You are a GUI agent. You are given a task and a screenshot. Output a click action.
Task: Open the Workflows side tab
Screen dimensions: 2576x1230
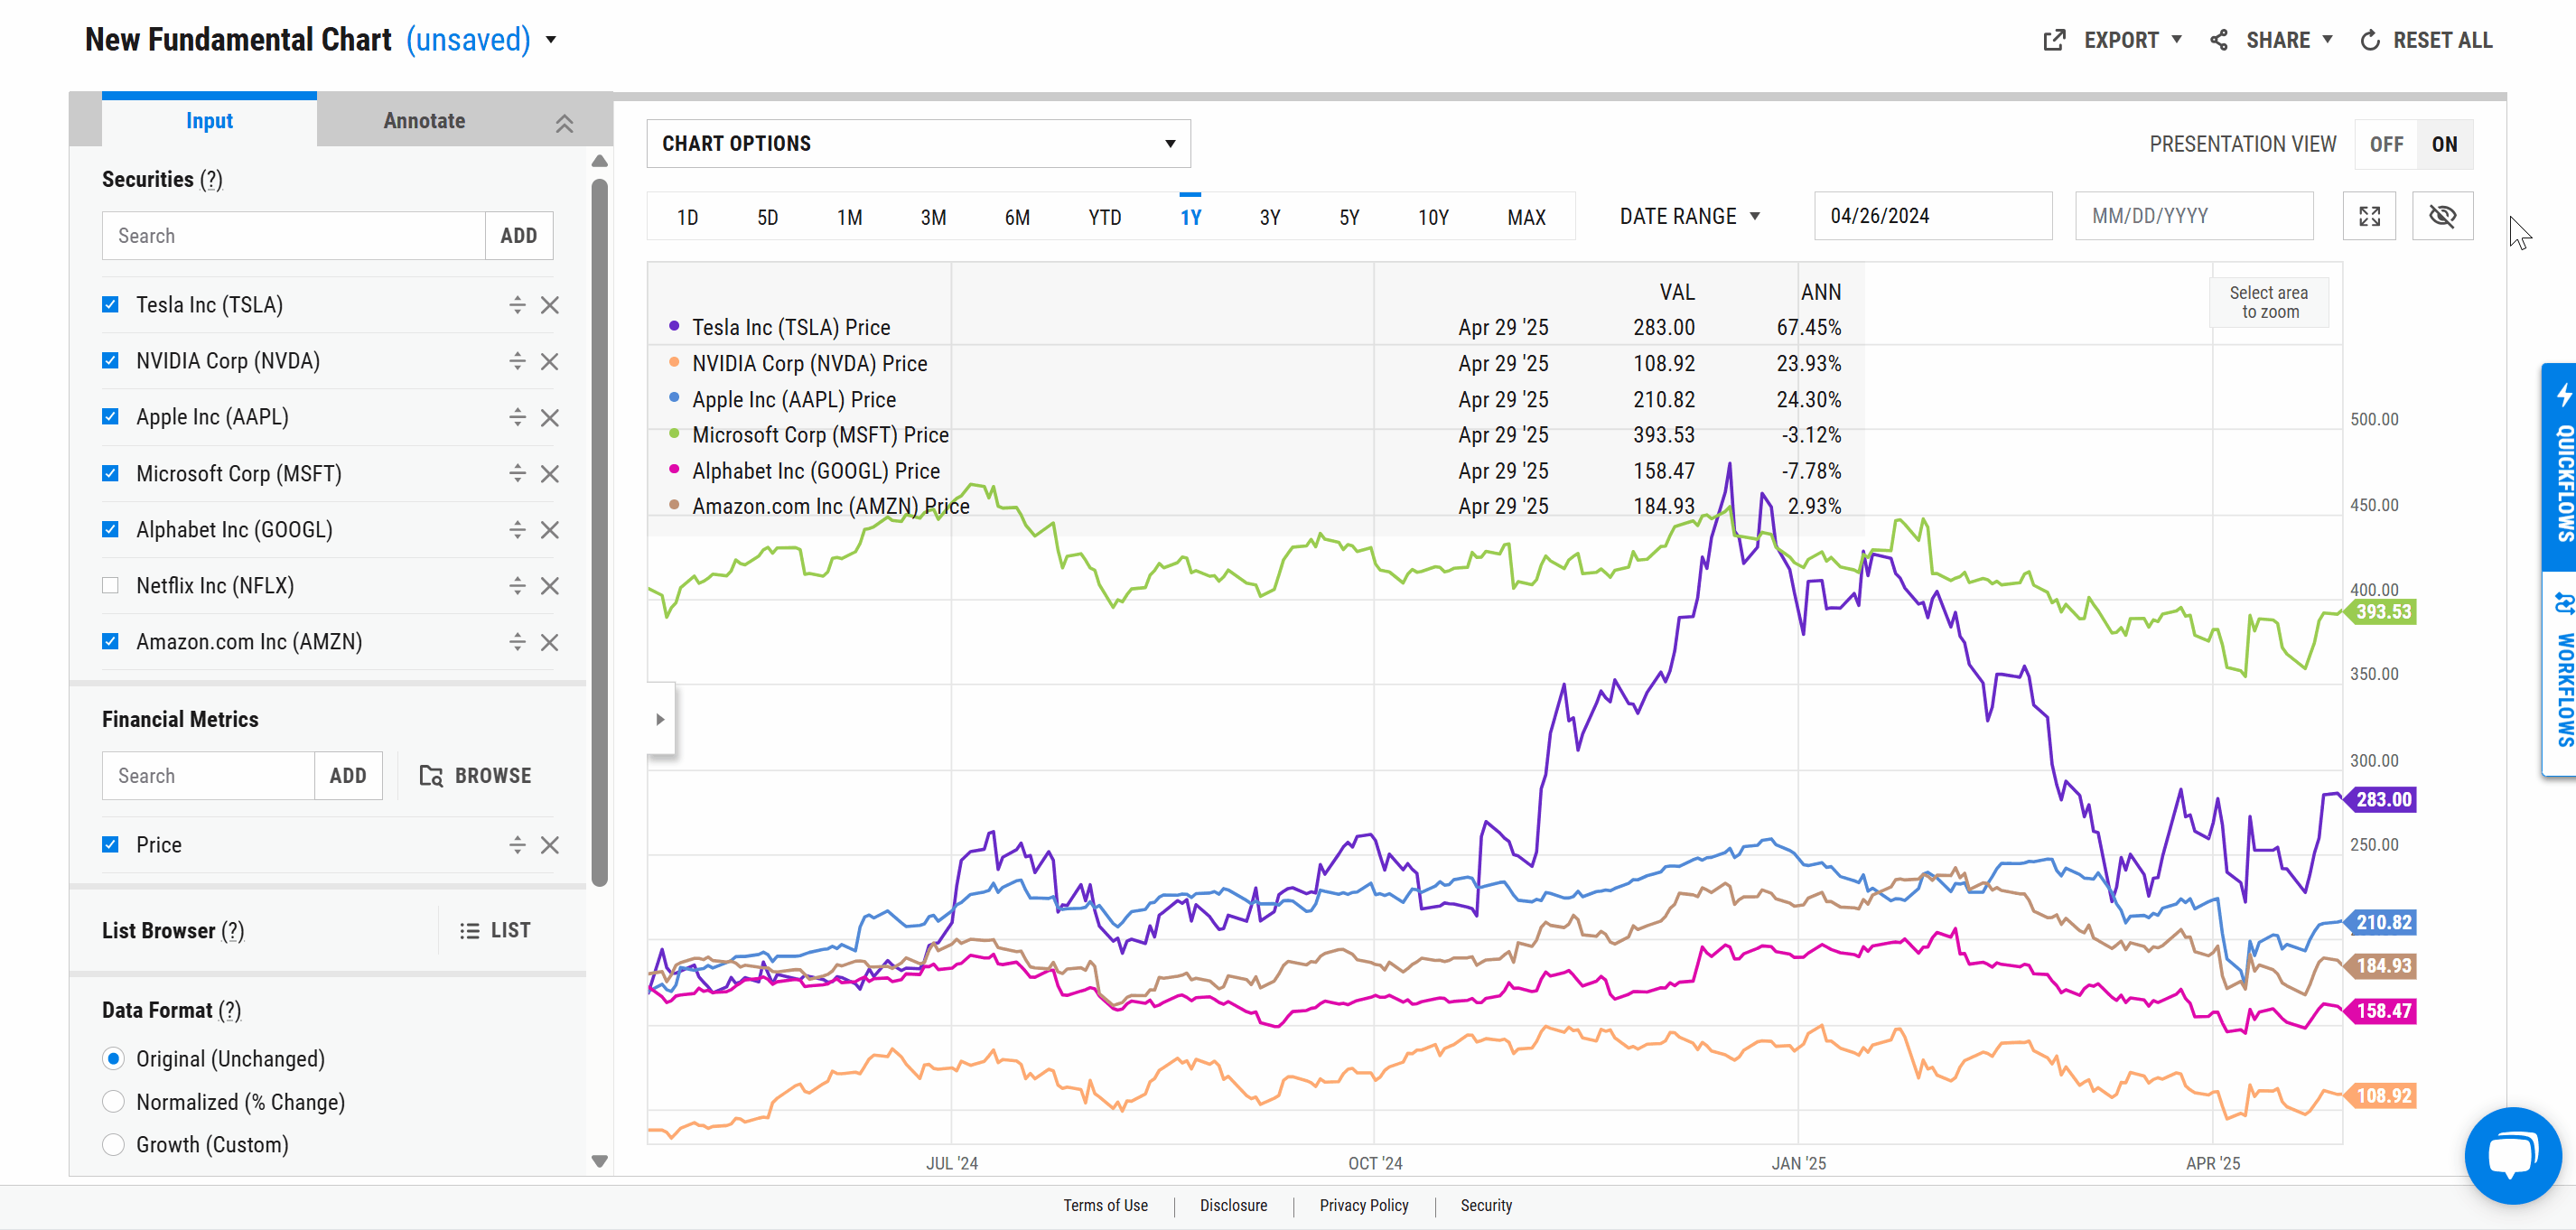[x=2561, y=672]
